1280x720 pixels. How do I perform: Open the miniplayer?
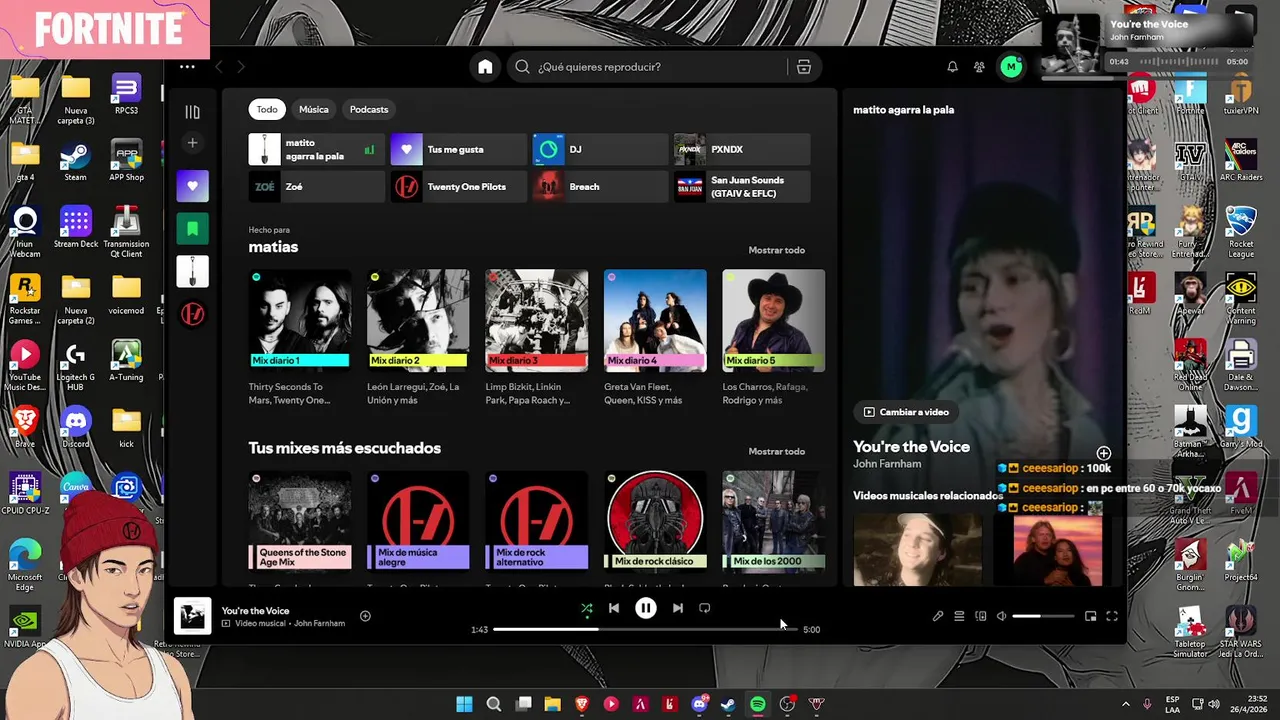(1090, 616)
